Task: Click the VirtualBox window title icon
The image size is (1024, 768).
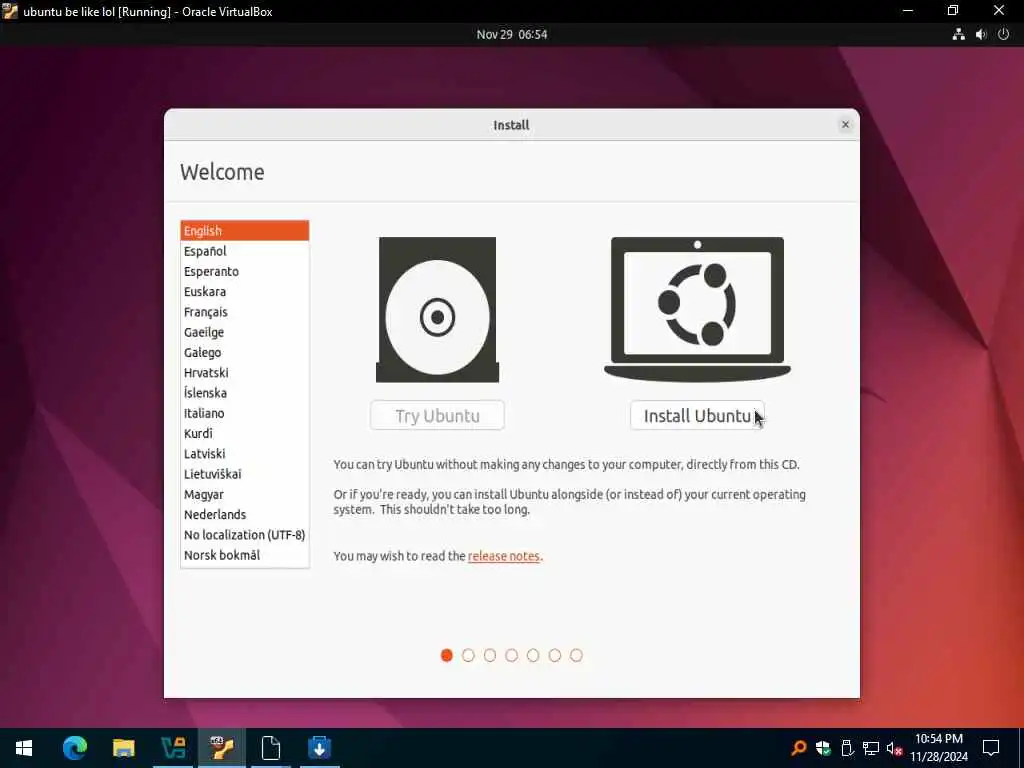Action: click(x=10, y=11)
